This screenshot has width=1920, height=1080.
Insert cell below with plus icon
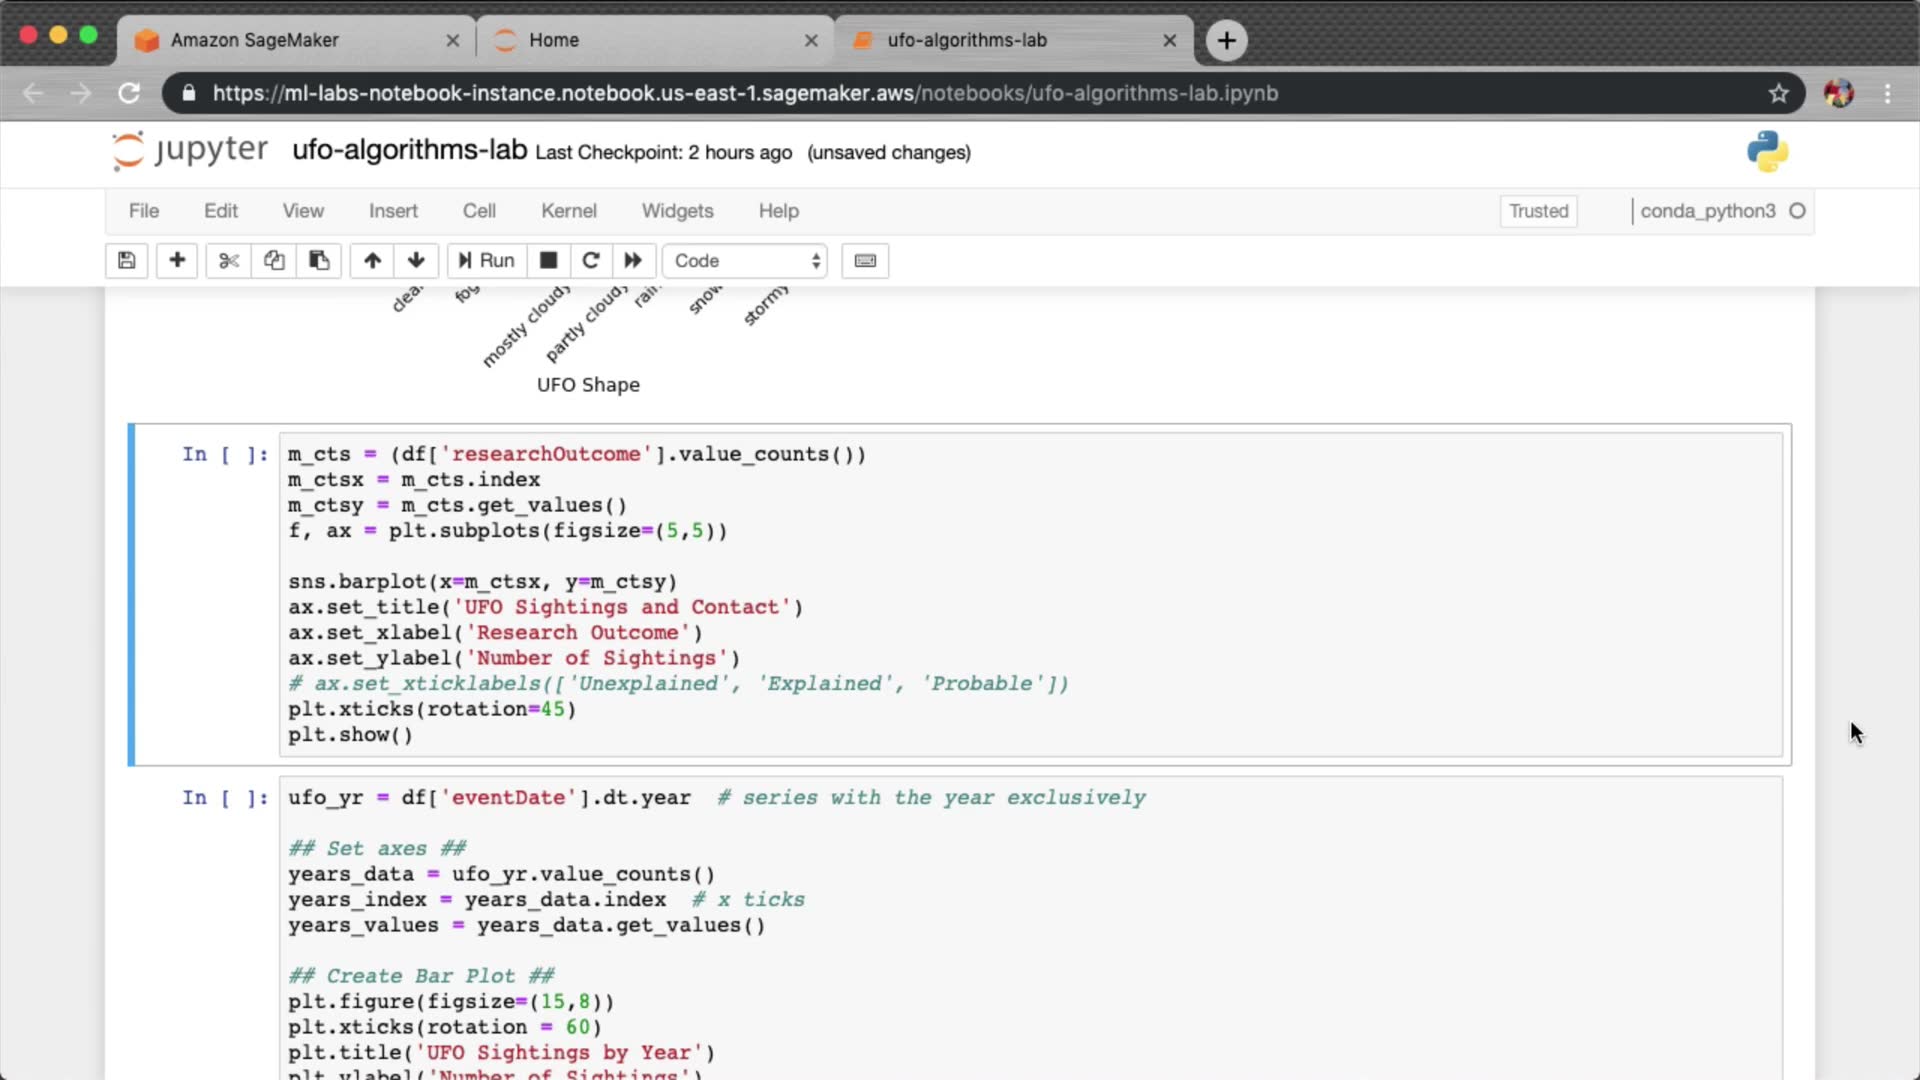[x=177, y=261]
